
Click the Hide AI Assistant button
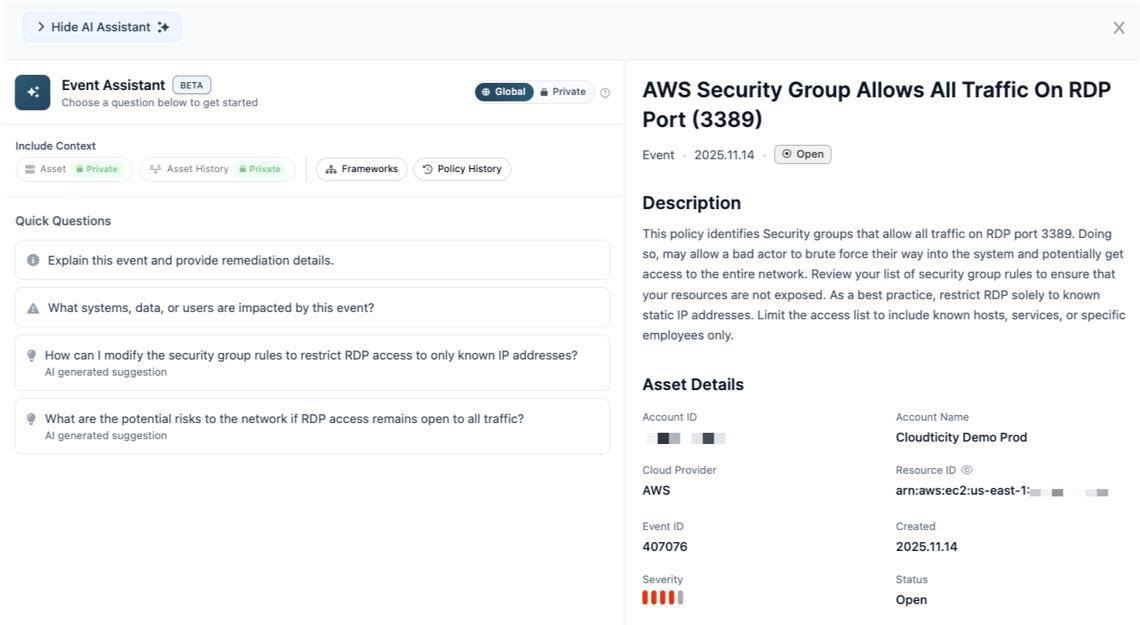101,27
